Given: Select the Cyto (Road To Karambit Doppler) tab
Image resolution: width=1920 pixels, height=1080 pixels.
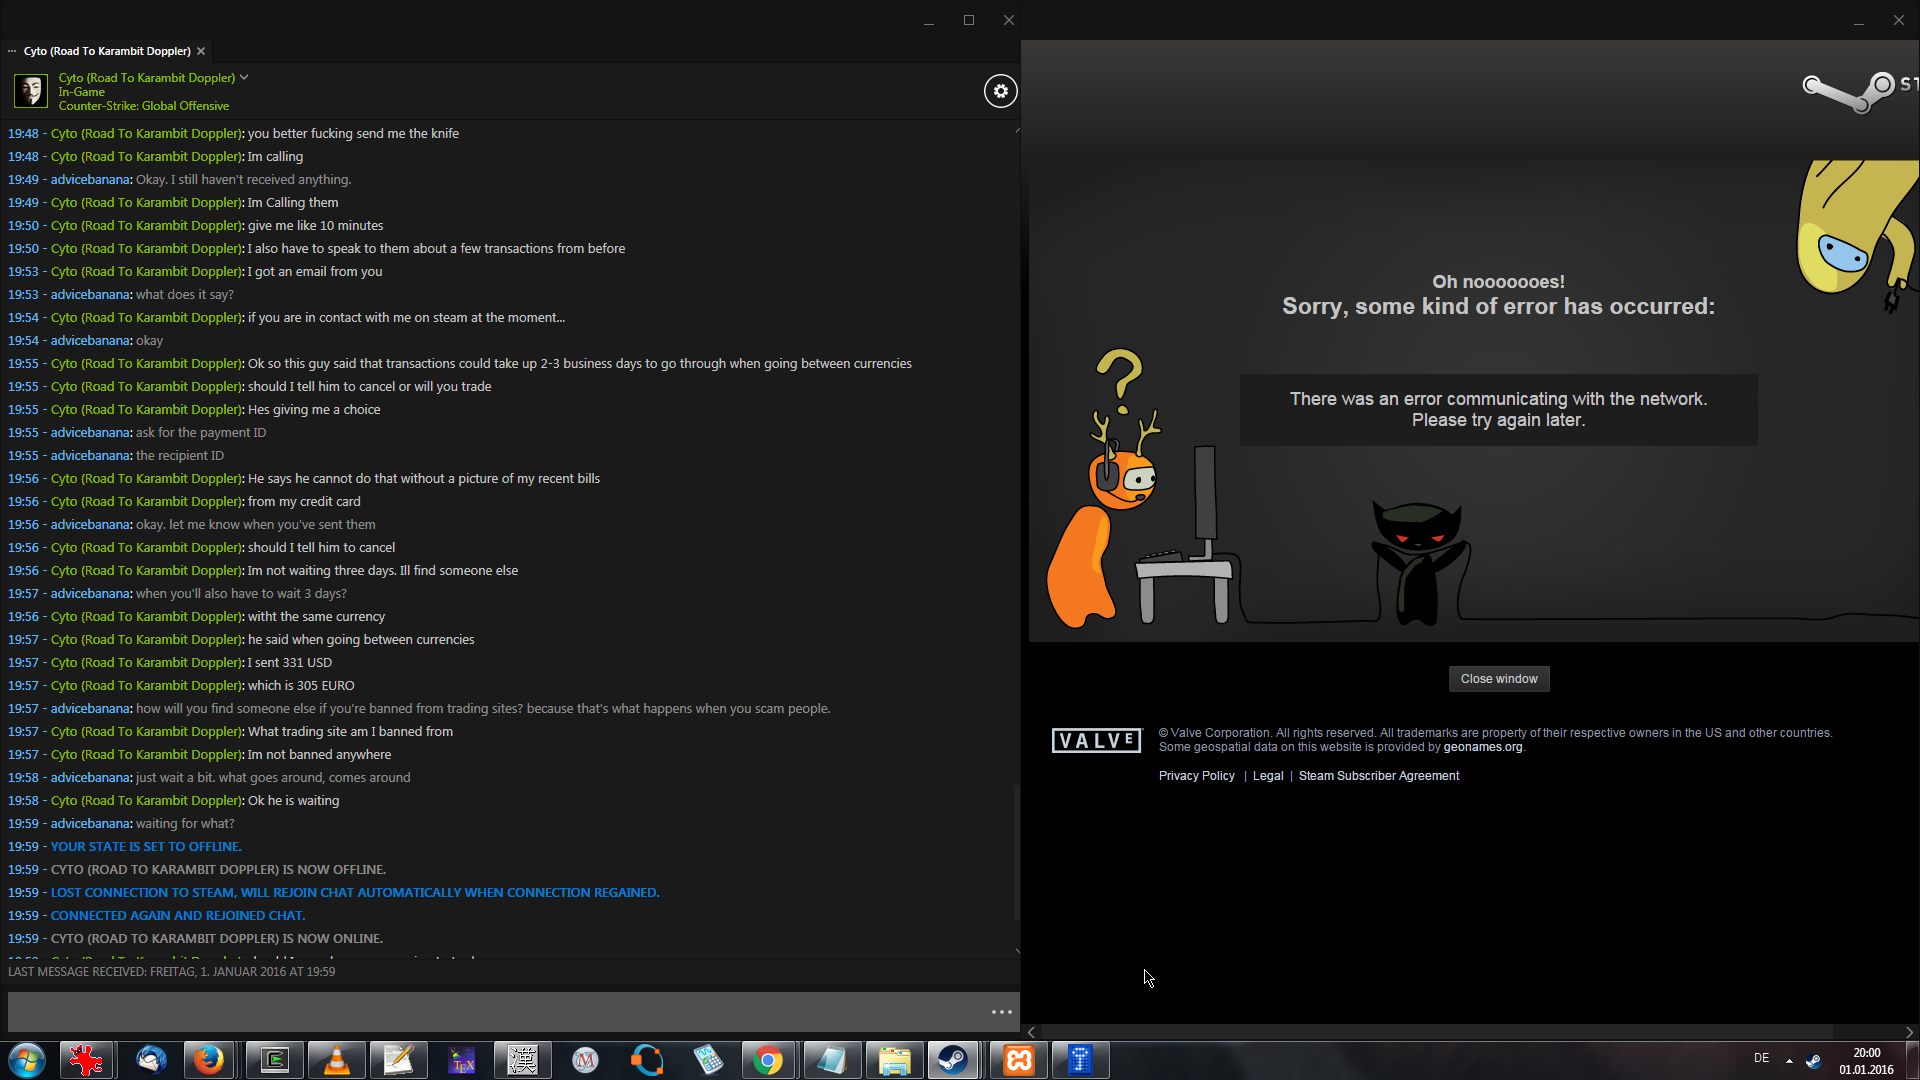Looking at the screenshot, I should [x=106, y=51].
